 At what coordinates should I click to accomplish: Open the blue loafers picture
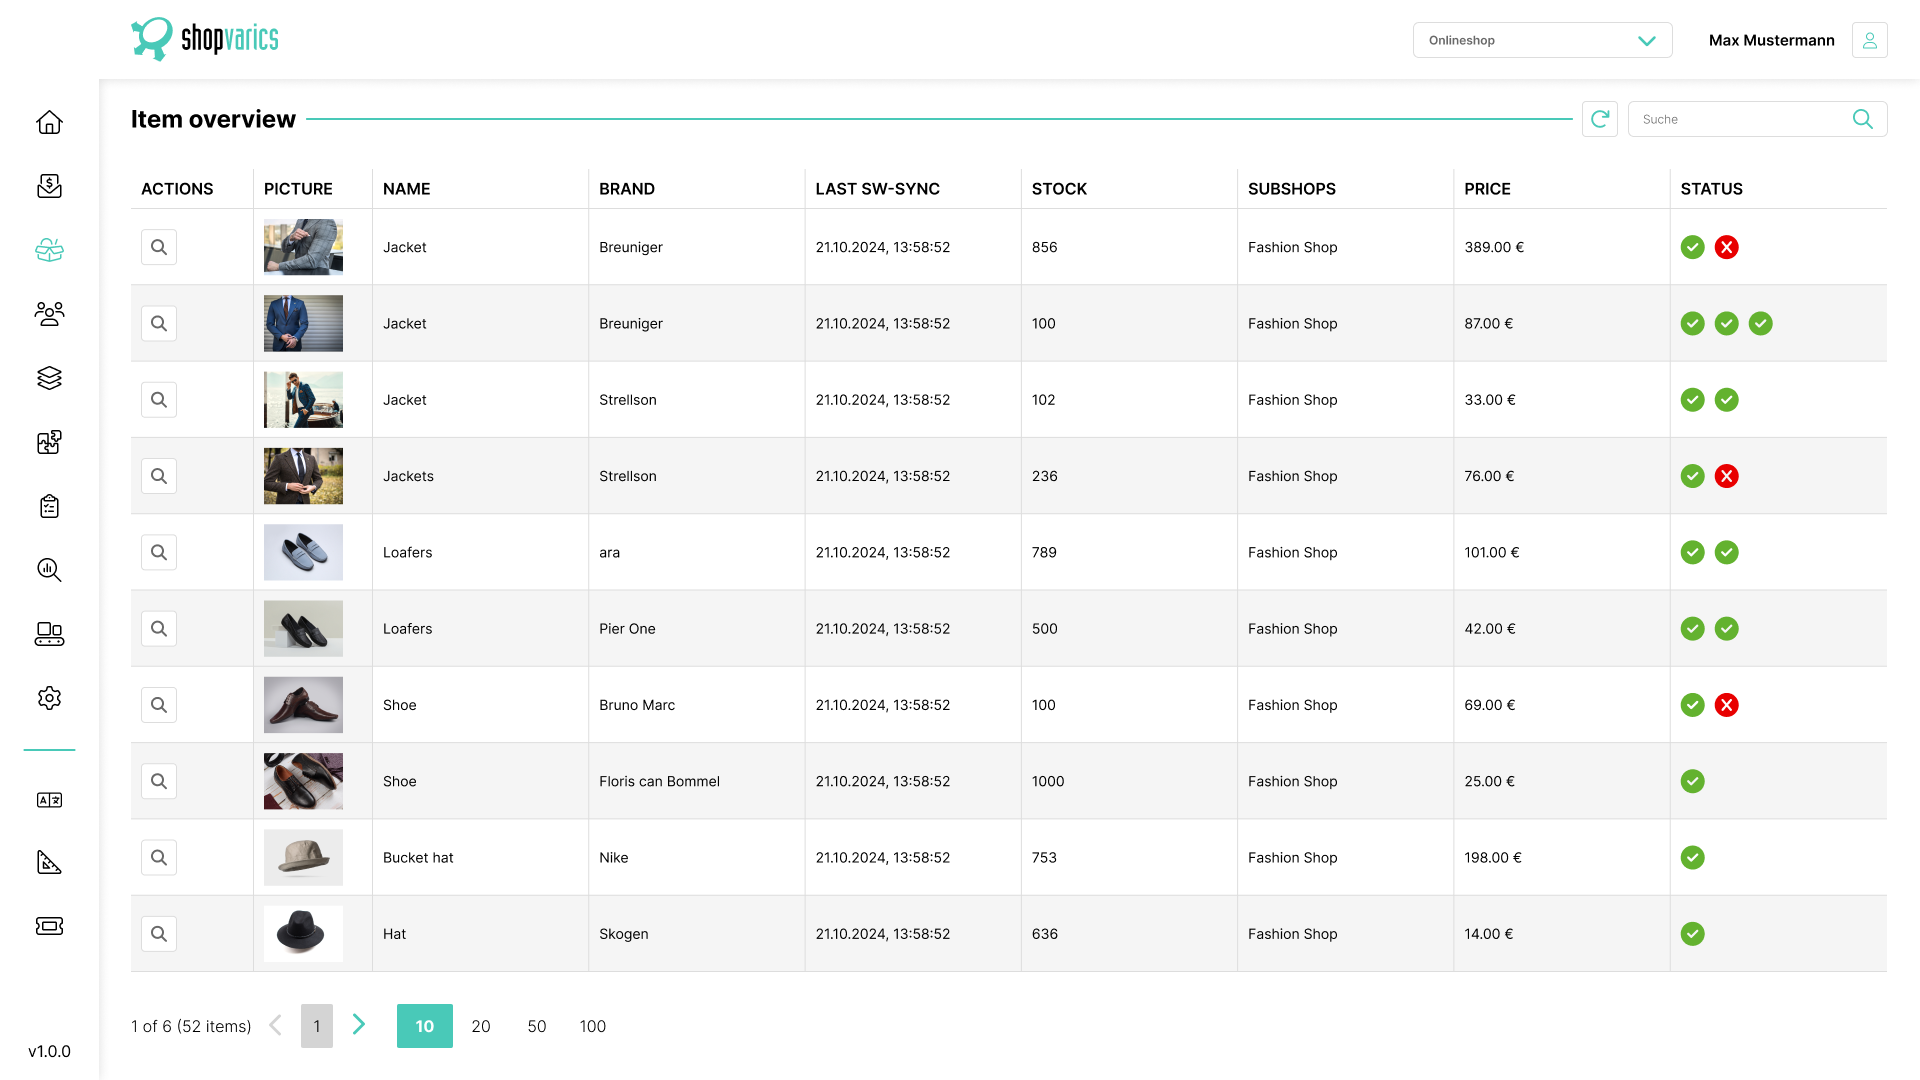[x=303, y=552]
